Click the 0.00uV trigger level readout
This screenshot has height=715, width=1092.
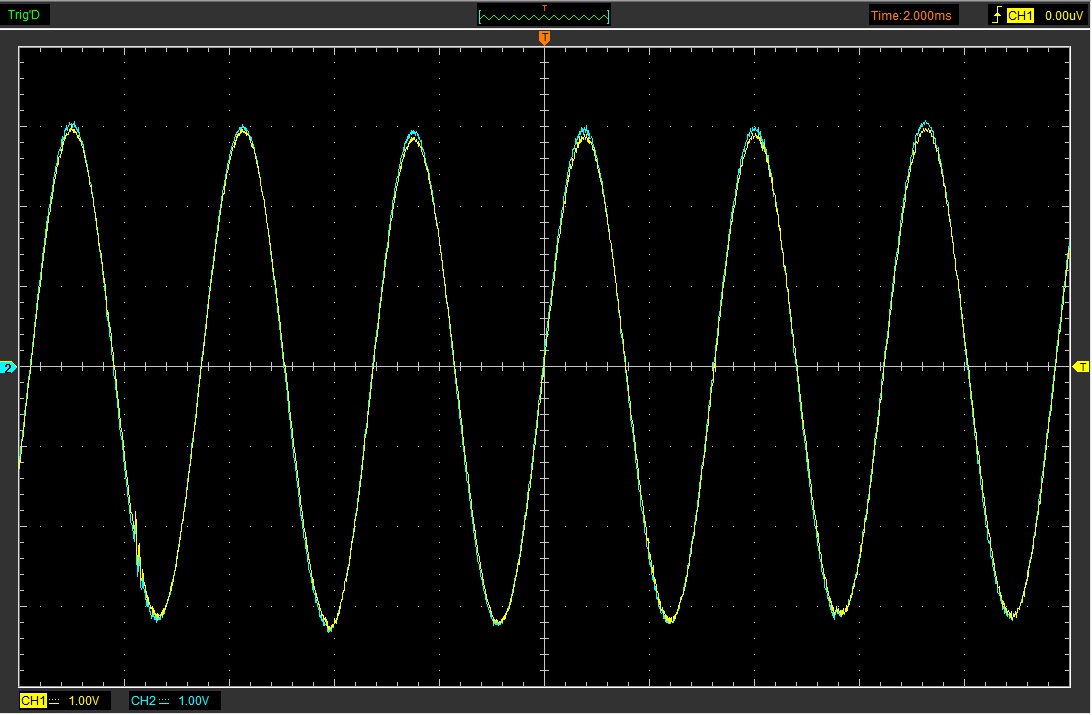(x=1061, y=15)
